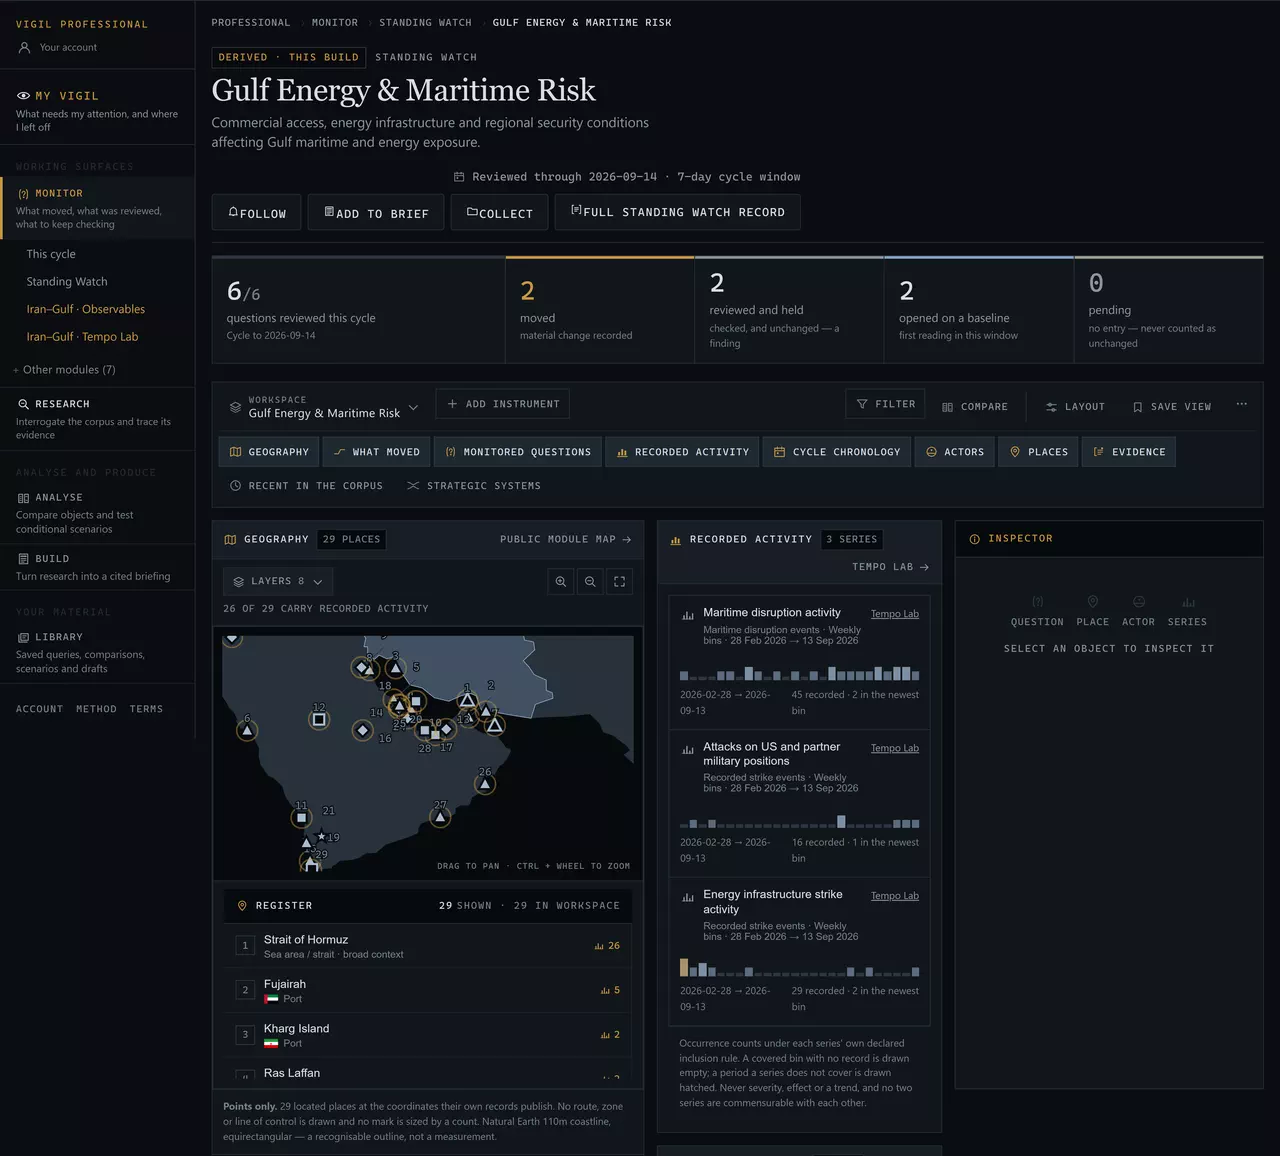The height and width of the screenshot is (1156, 1280).
Task: Click the Build document icon
Action: 24,559
